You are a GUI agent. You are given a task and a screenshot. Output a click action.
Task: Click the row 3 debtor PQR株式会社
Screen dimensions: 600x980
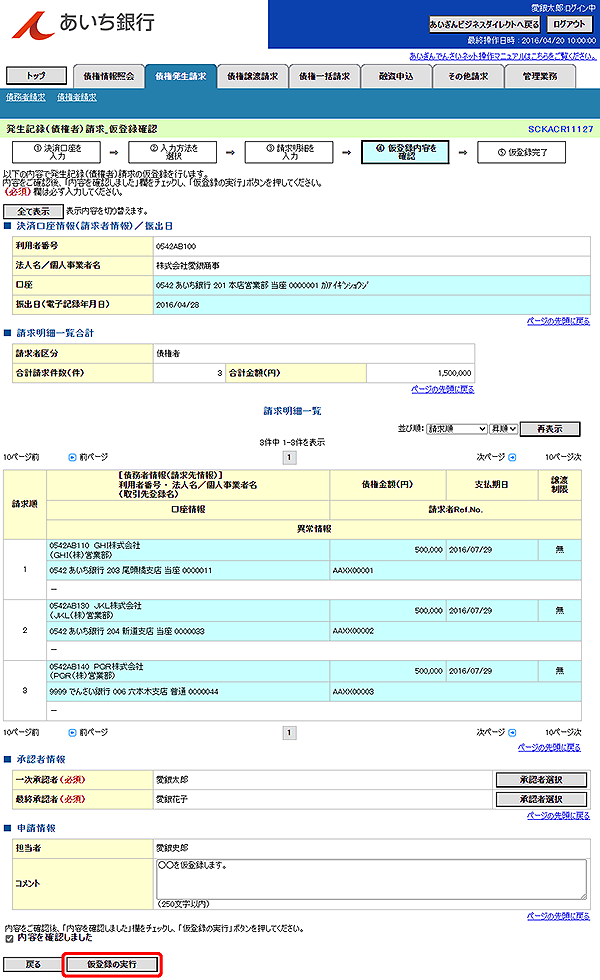pyautogui.click(x=119, y=667)
